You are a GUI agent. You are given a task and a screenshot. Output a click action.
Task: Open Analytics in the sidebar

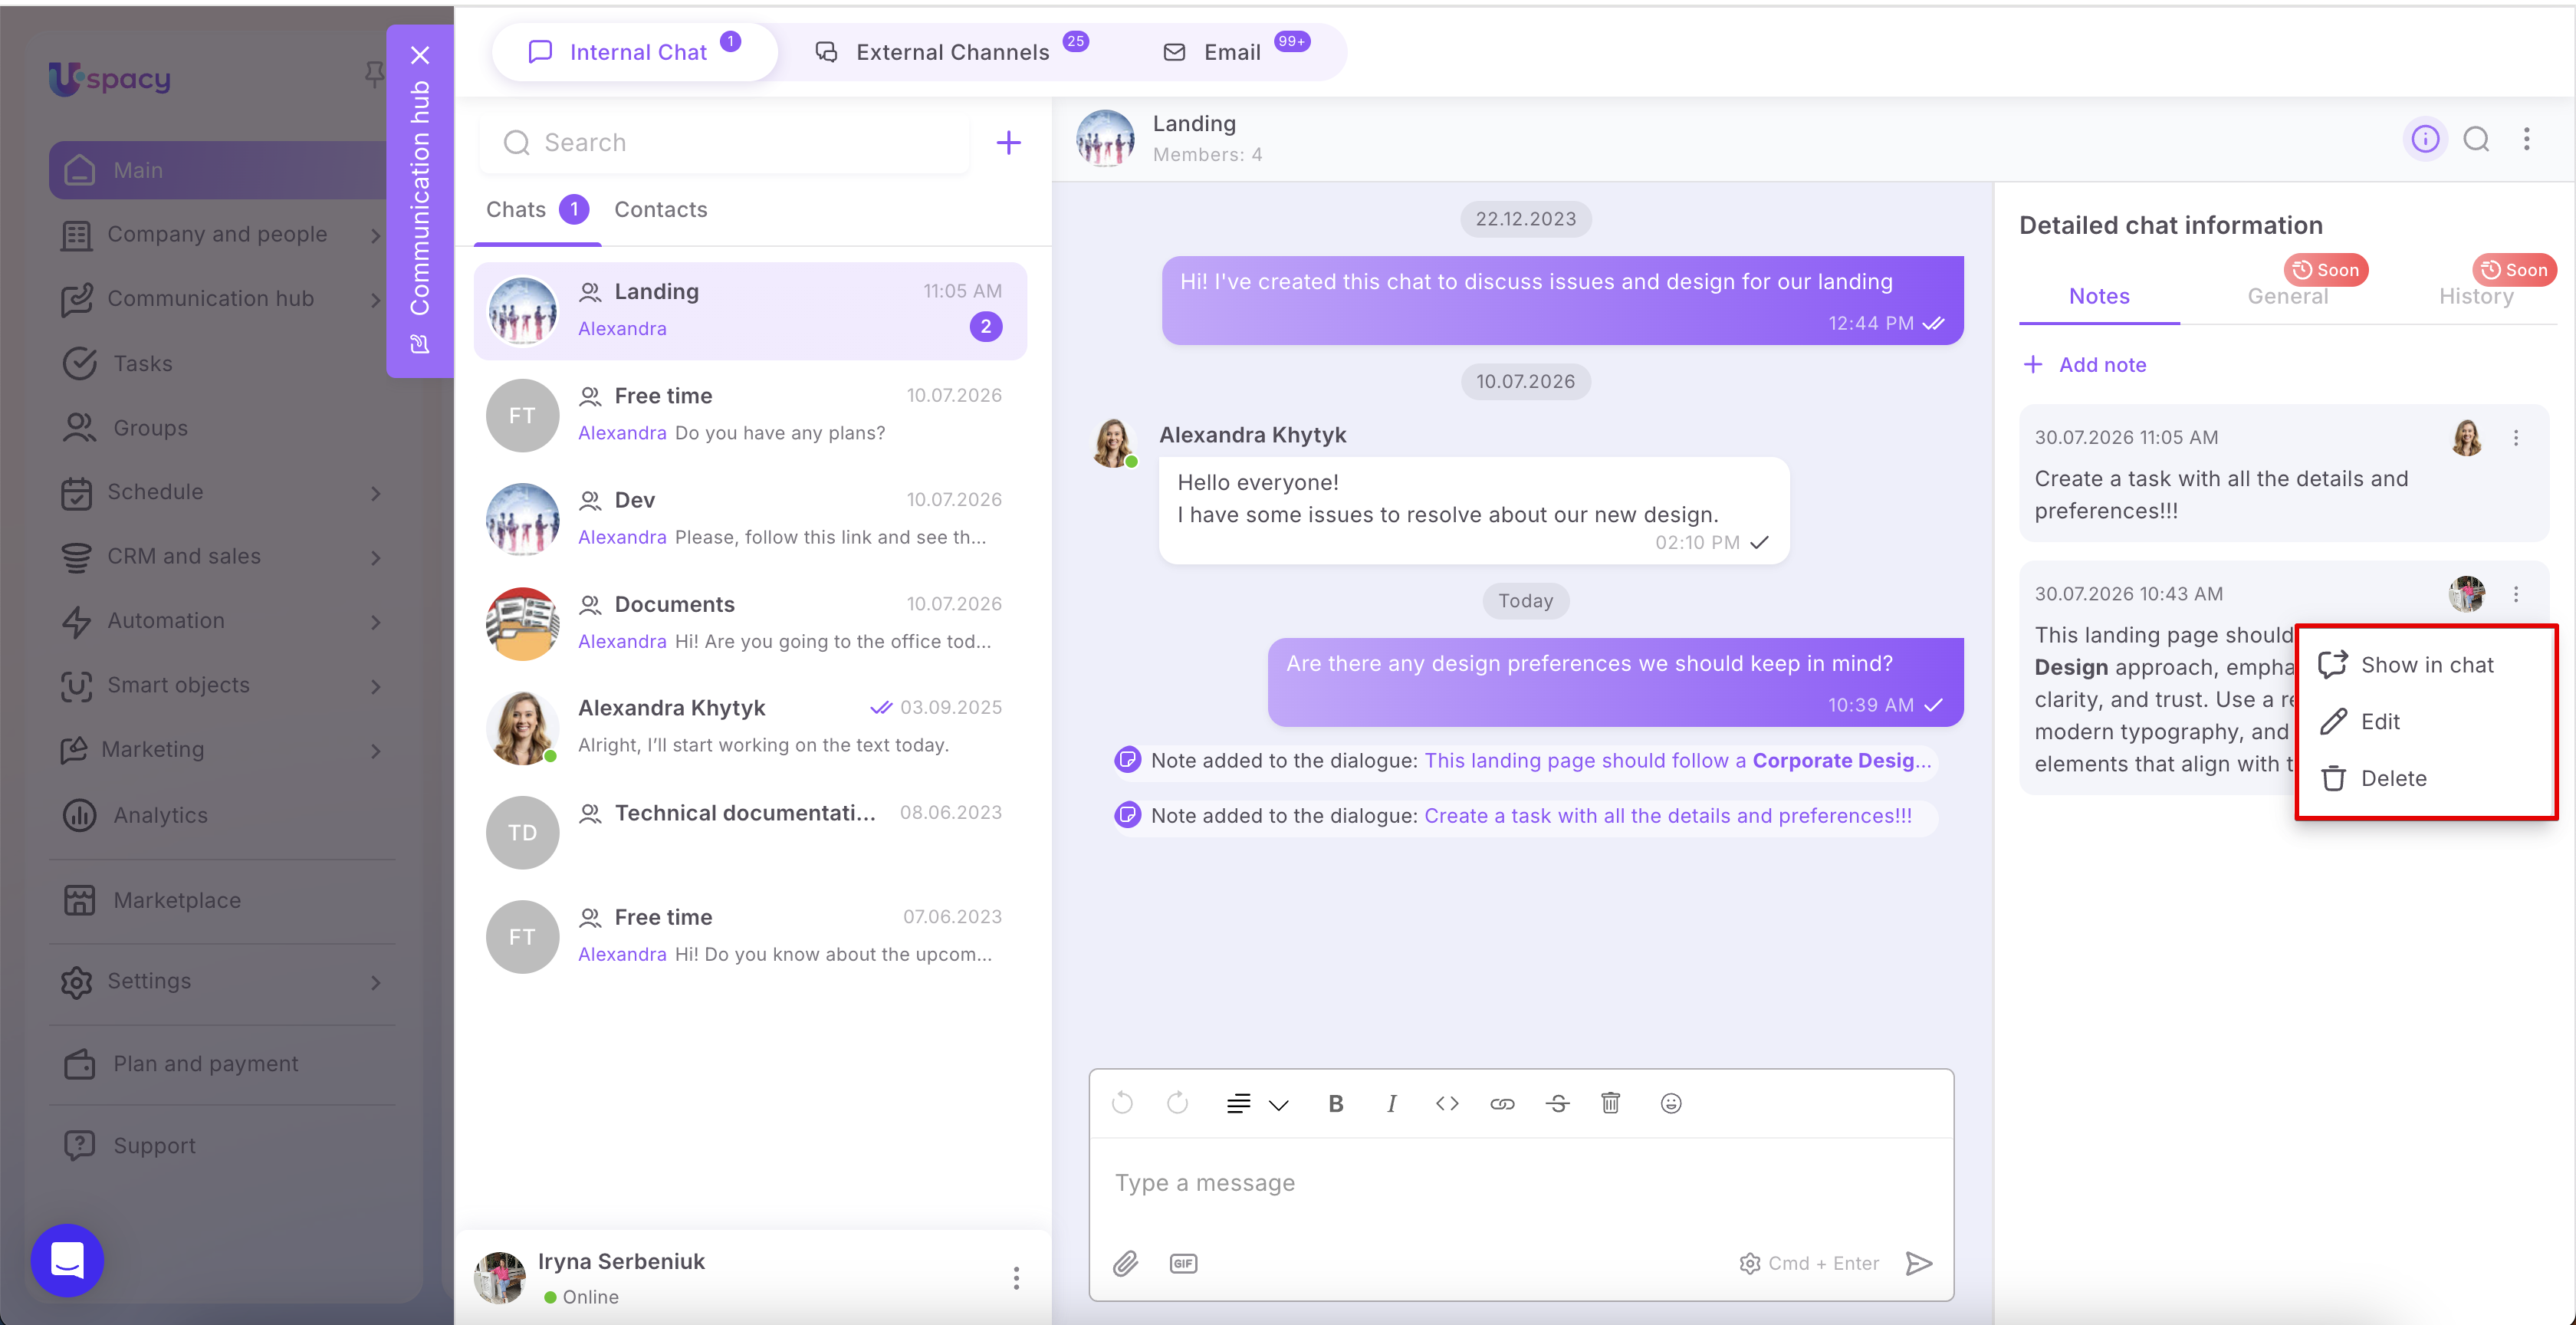(160, 815)
